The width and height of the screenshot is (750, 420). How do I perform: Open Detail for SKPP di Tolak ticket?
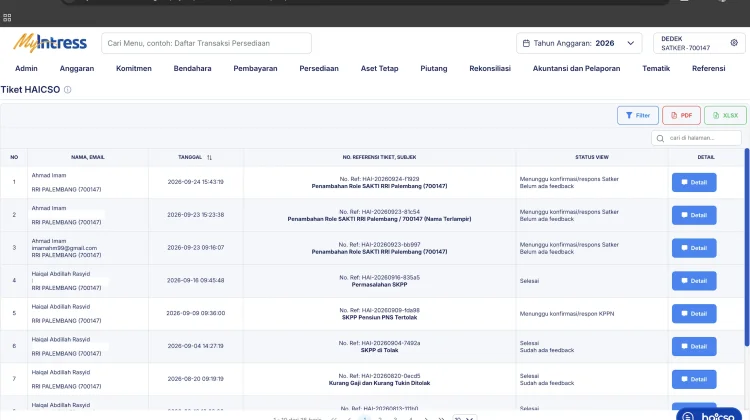(694, 346)
